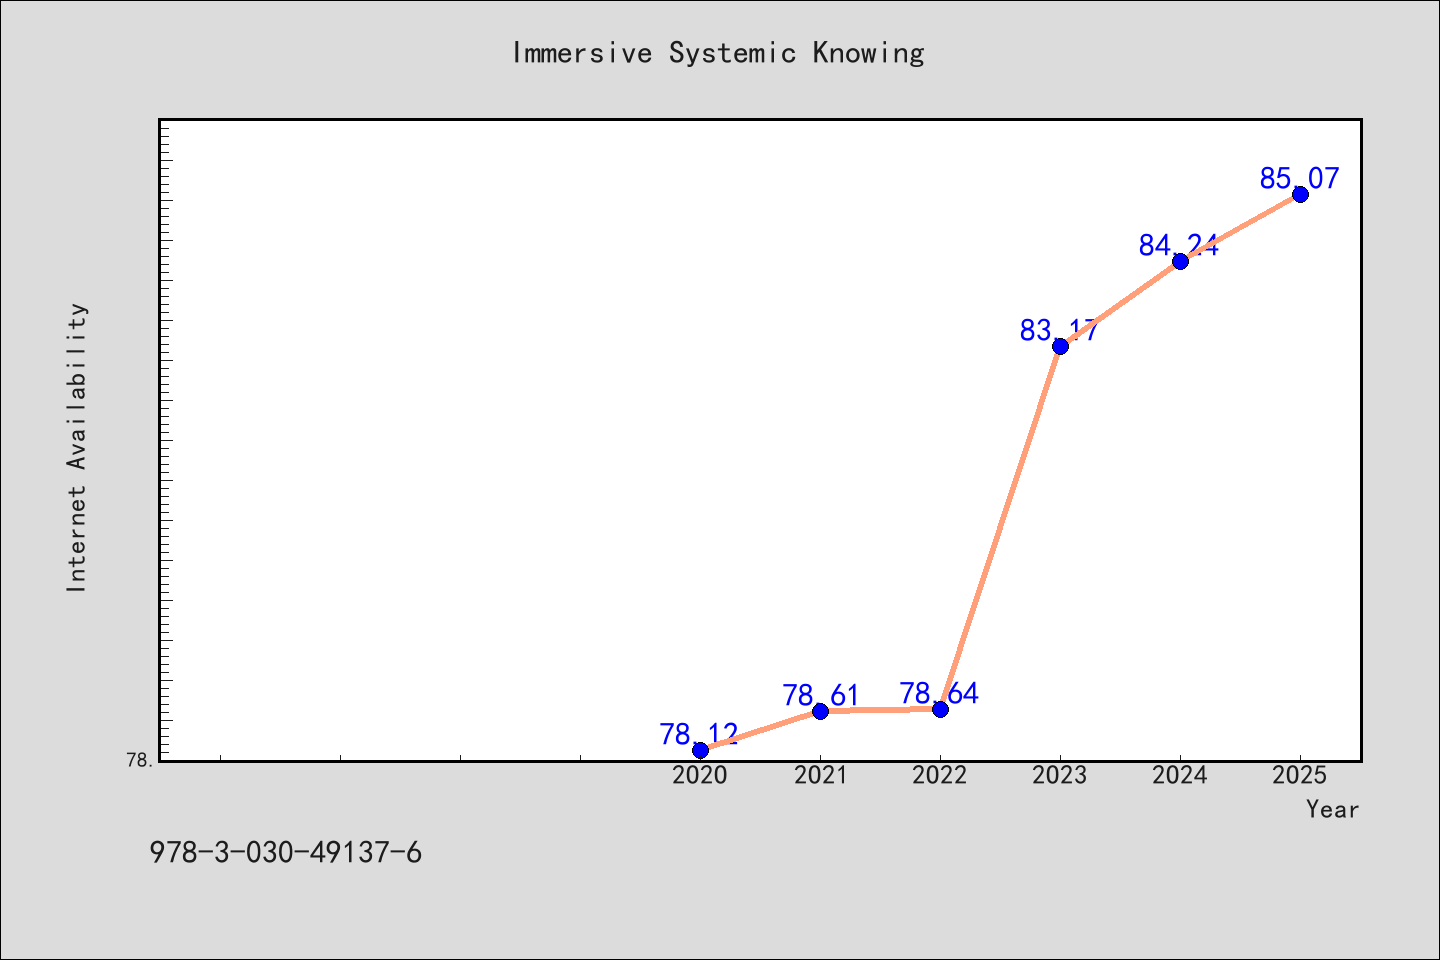Select the 2025 data point marker

pos(1300,194)
